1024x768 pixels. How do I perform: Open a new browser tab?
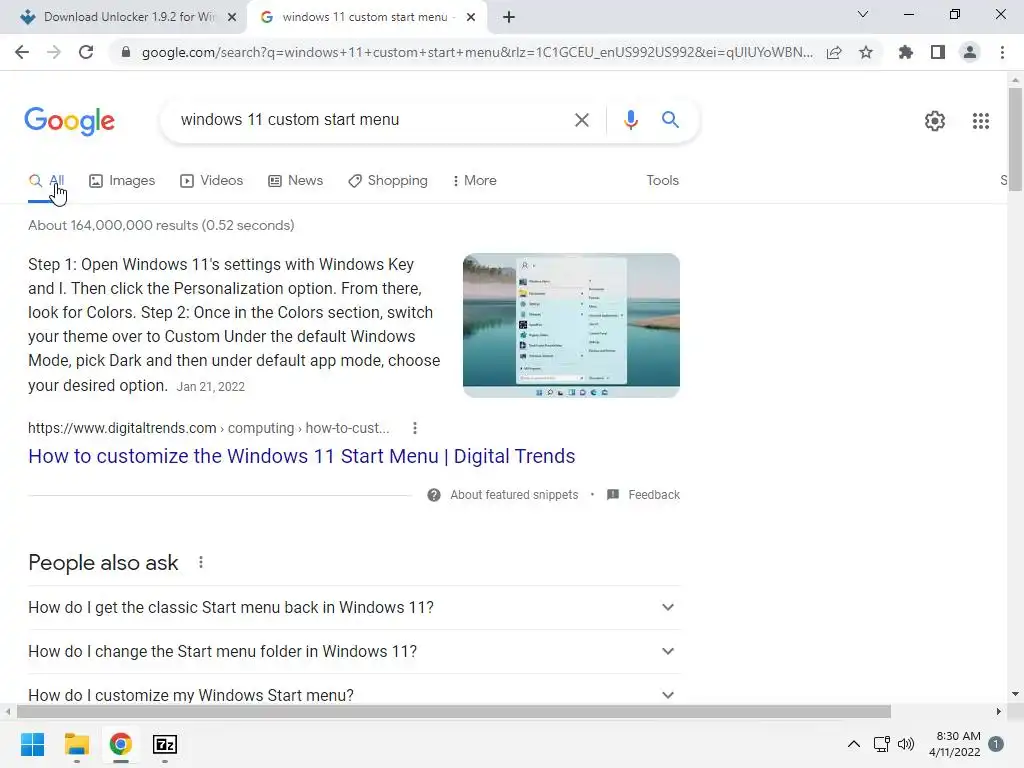click(509, 17)
